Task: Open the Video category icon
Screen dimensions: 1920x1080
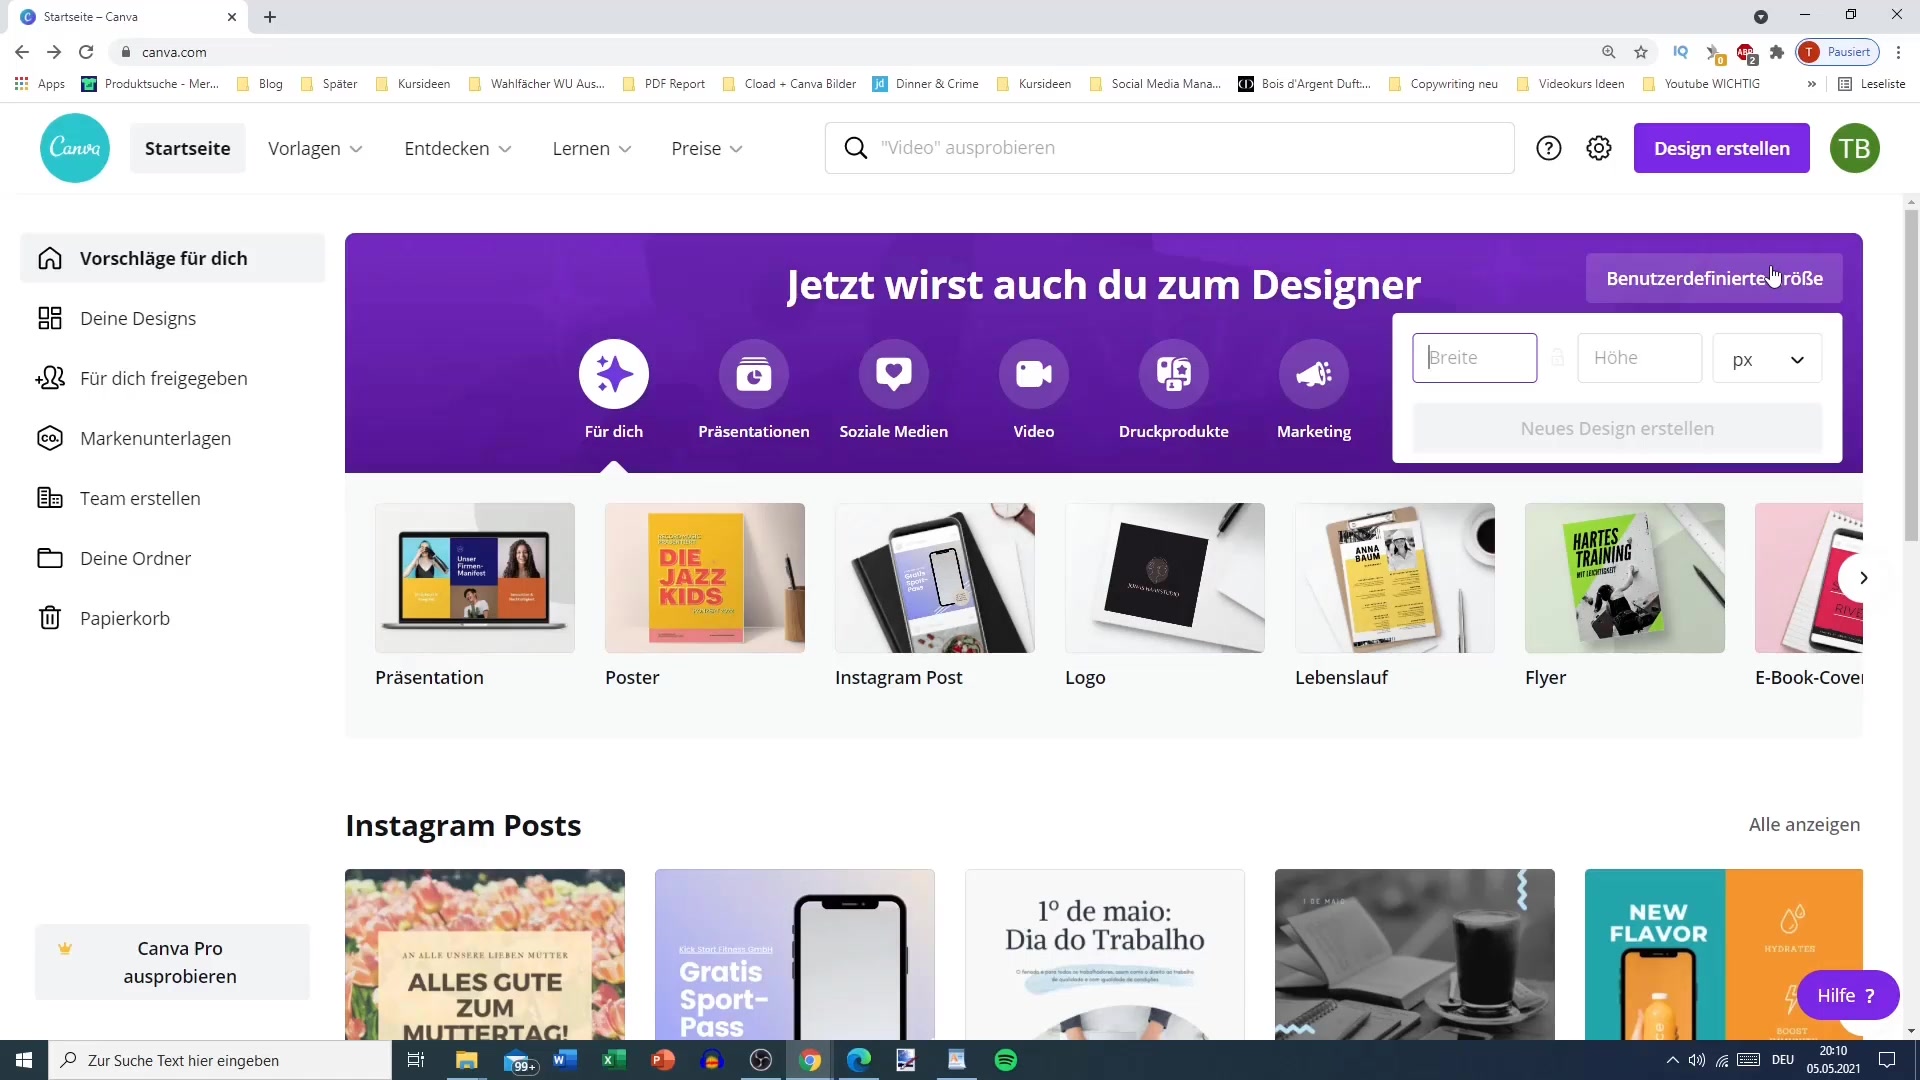Action: [1033, 374]
